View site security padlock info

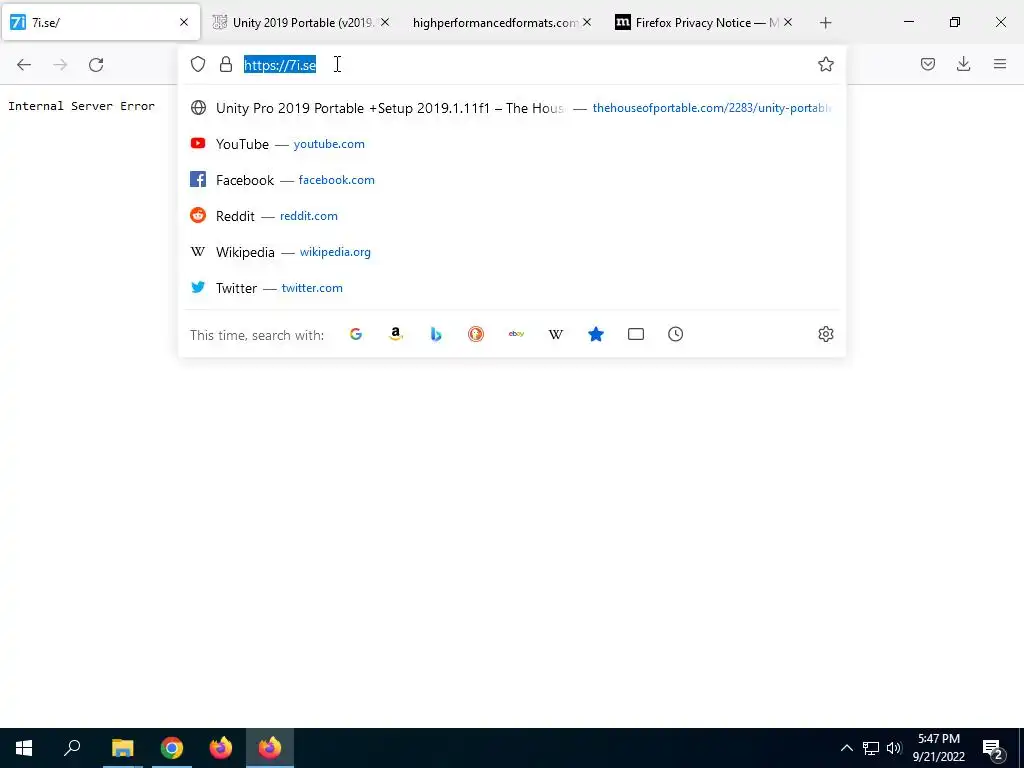[226, 64]
